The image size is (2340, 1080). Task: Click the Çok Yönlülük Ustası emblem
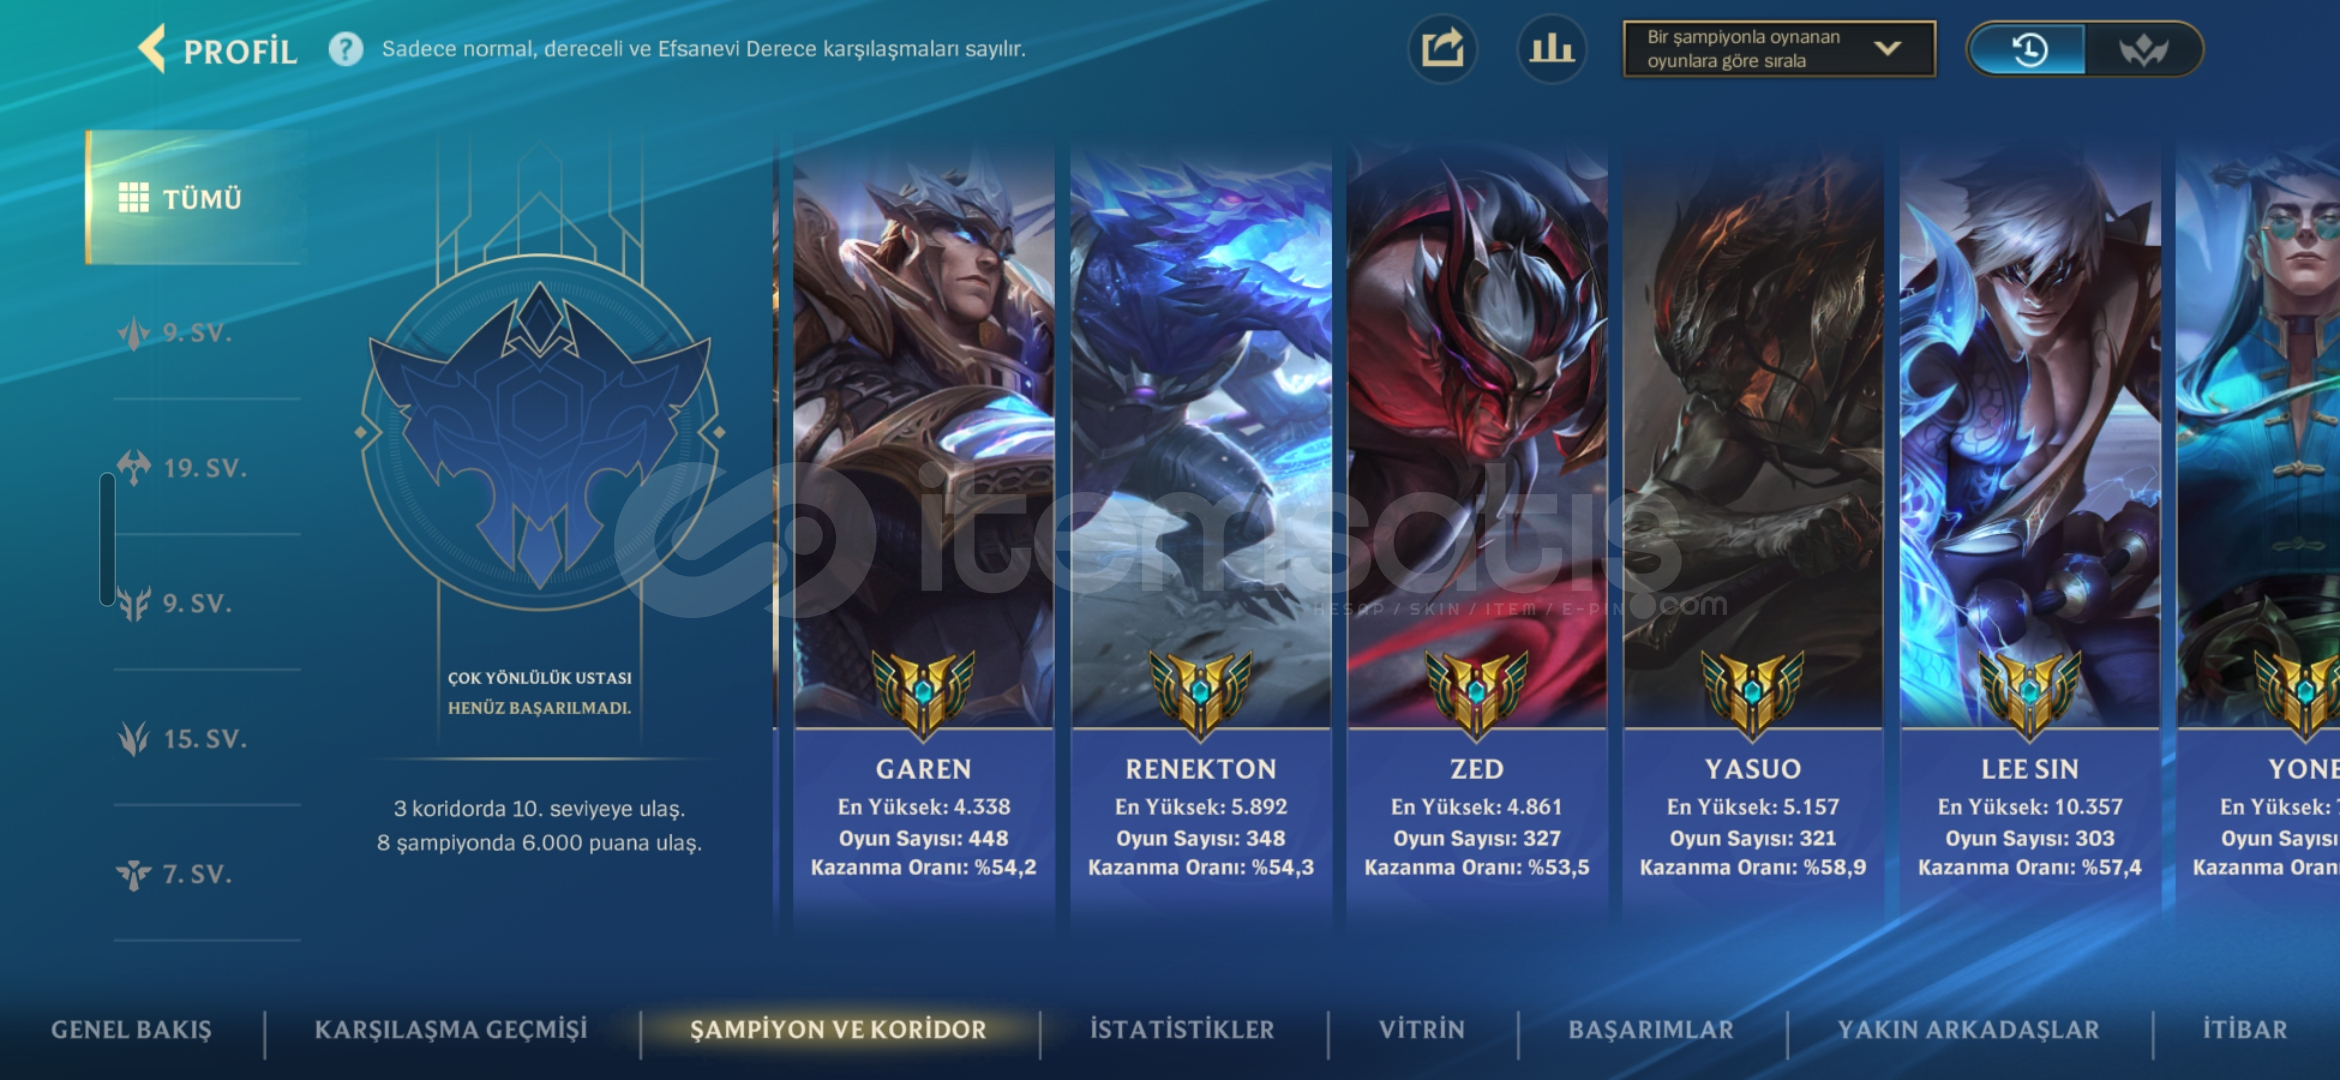(x=540, y=433)
